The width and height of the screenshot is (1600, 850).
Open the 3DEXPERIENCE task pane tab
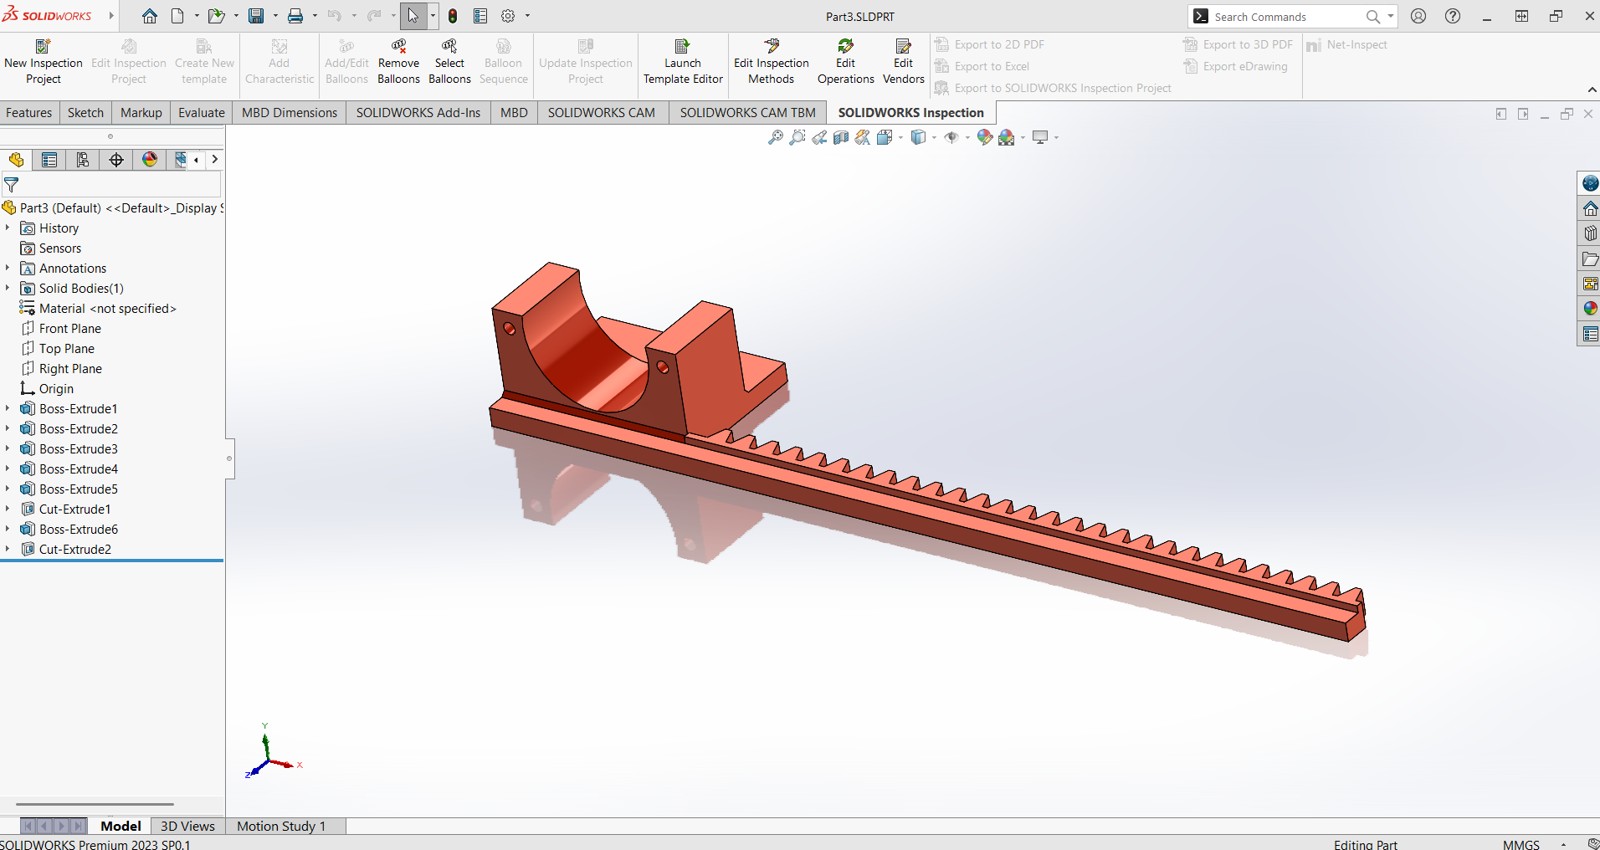pos(1590,183)
